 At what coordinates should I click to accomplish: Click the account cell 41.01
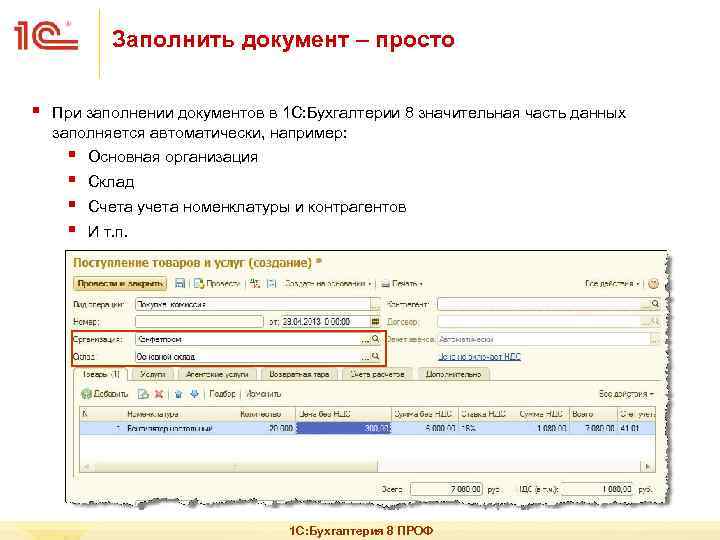tap(636, 428)
